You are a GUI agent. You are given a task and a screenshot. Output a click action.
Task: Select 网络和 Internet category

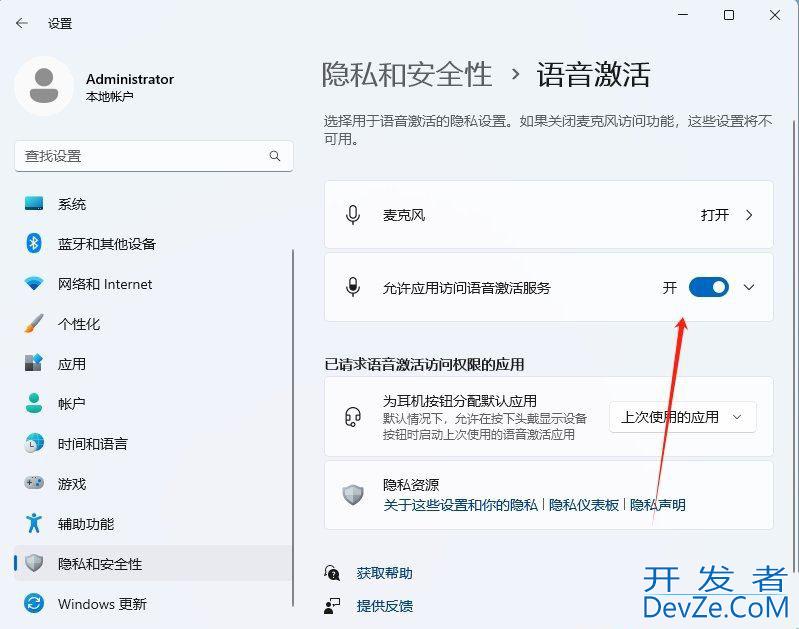pos(153,283)
